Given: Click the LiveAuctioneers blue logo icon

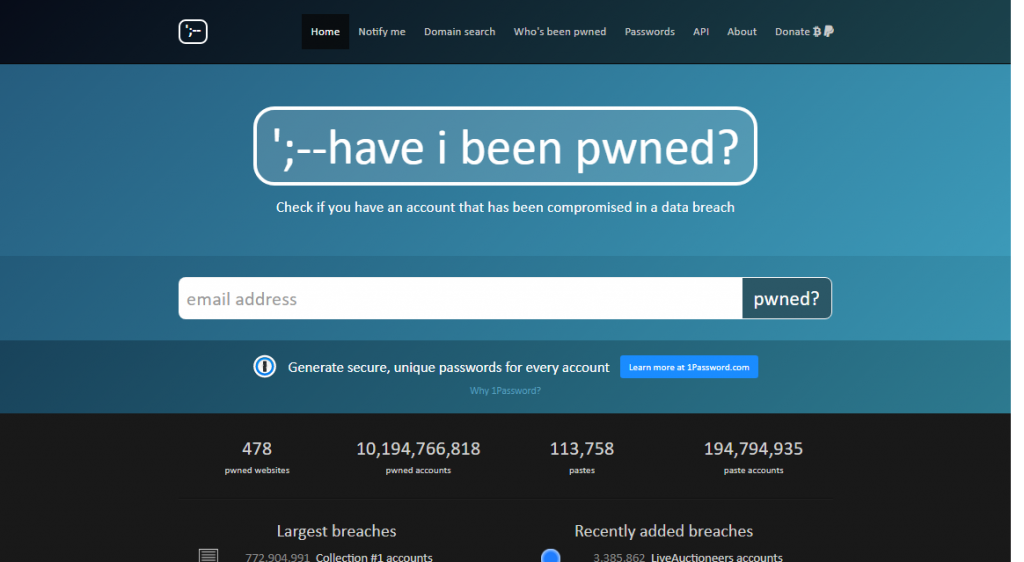Looking at the screenshot, I should pos(551,555).
